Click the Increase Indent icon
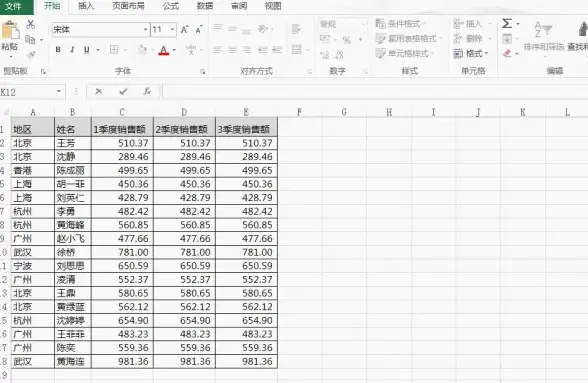588x383 pixels. tap(277, 50)
